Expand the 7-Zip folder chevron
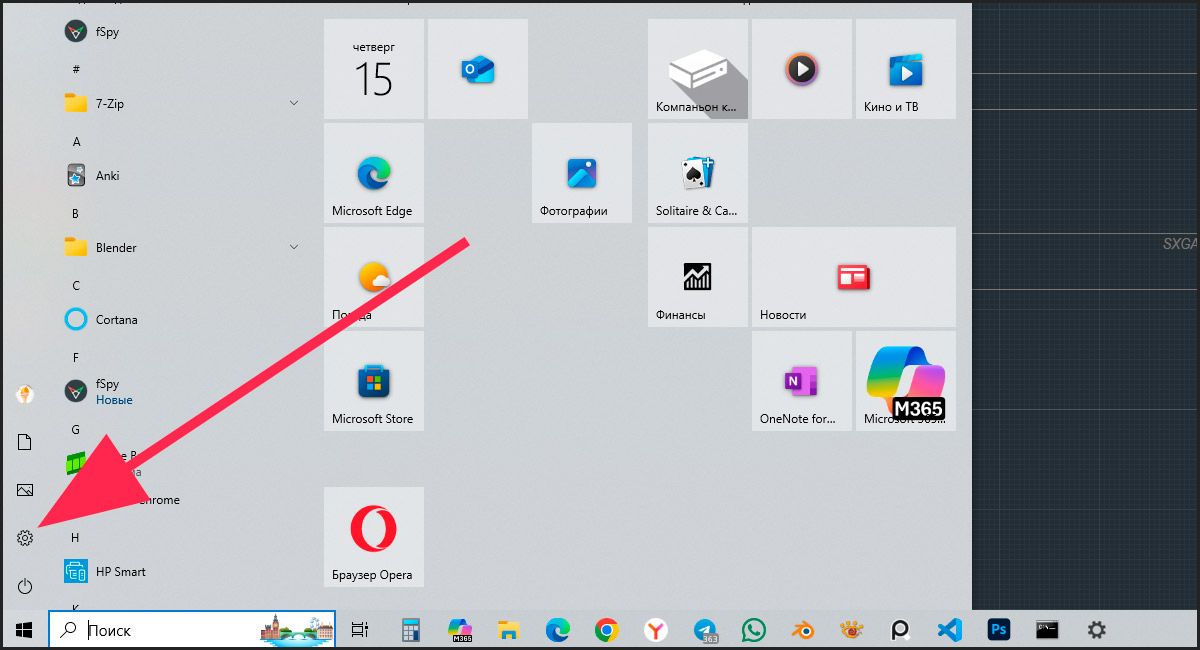Viewport: 1200px width, 650px height. tap(294, 104)
